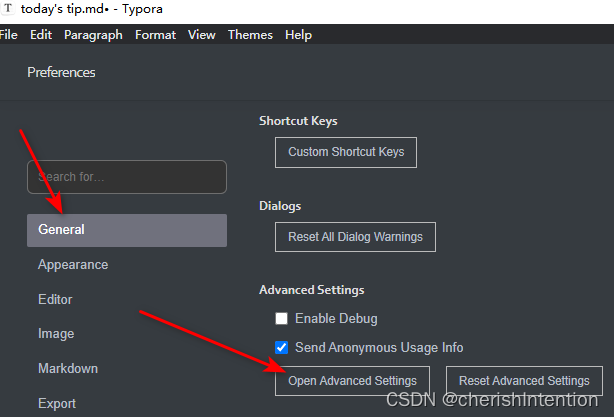Click the Preferences page title
The width and height of the screenshot is (614, 417).
(61, 72)
